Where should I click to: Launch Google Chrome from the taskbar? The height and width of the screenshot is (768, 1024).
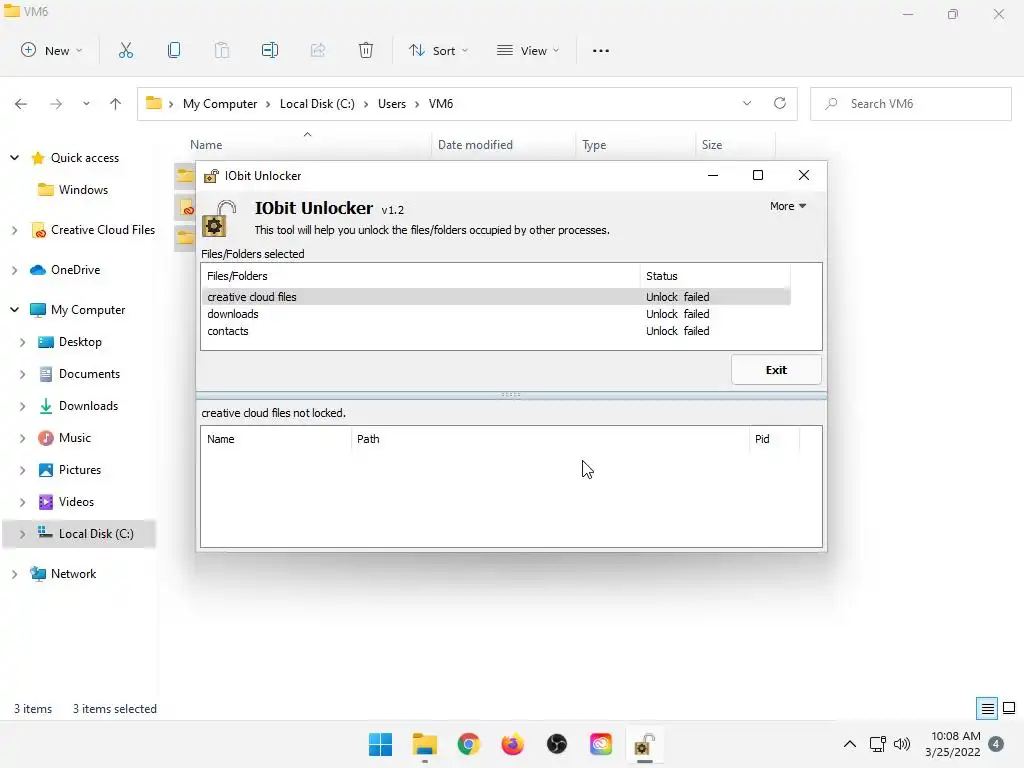[468, 744]
